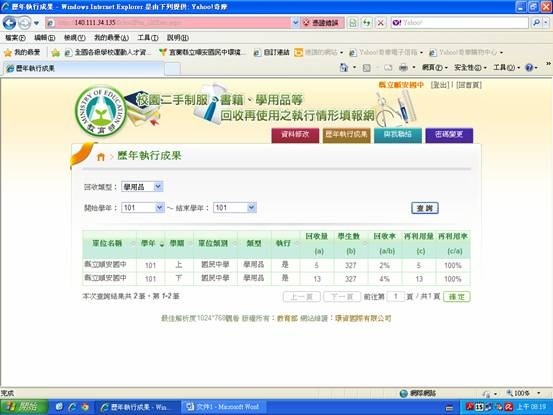This screenshot has width=553, height=415.
Task: Click the printer icon in command bar
Action: click(x=403, y=67)
